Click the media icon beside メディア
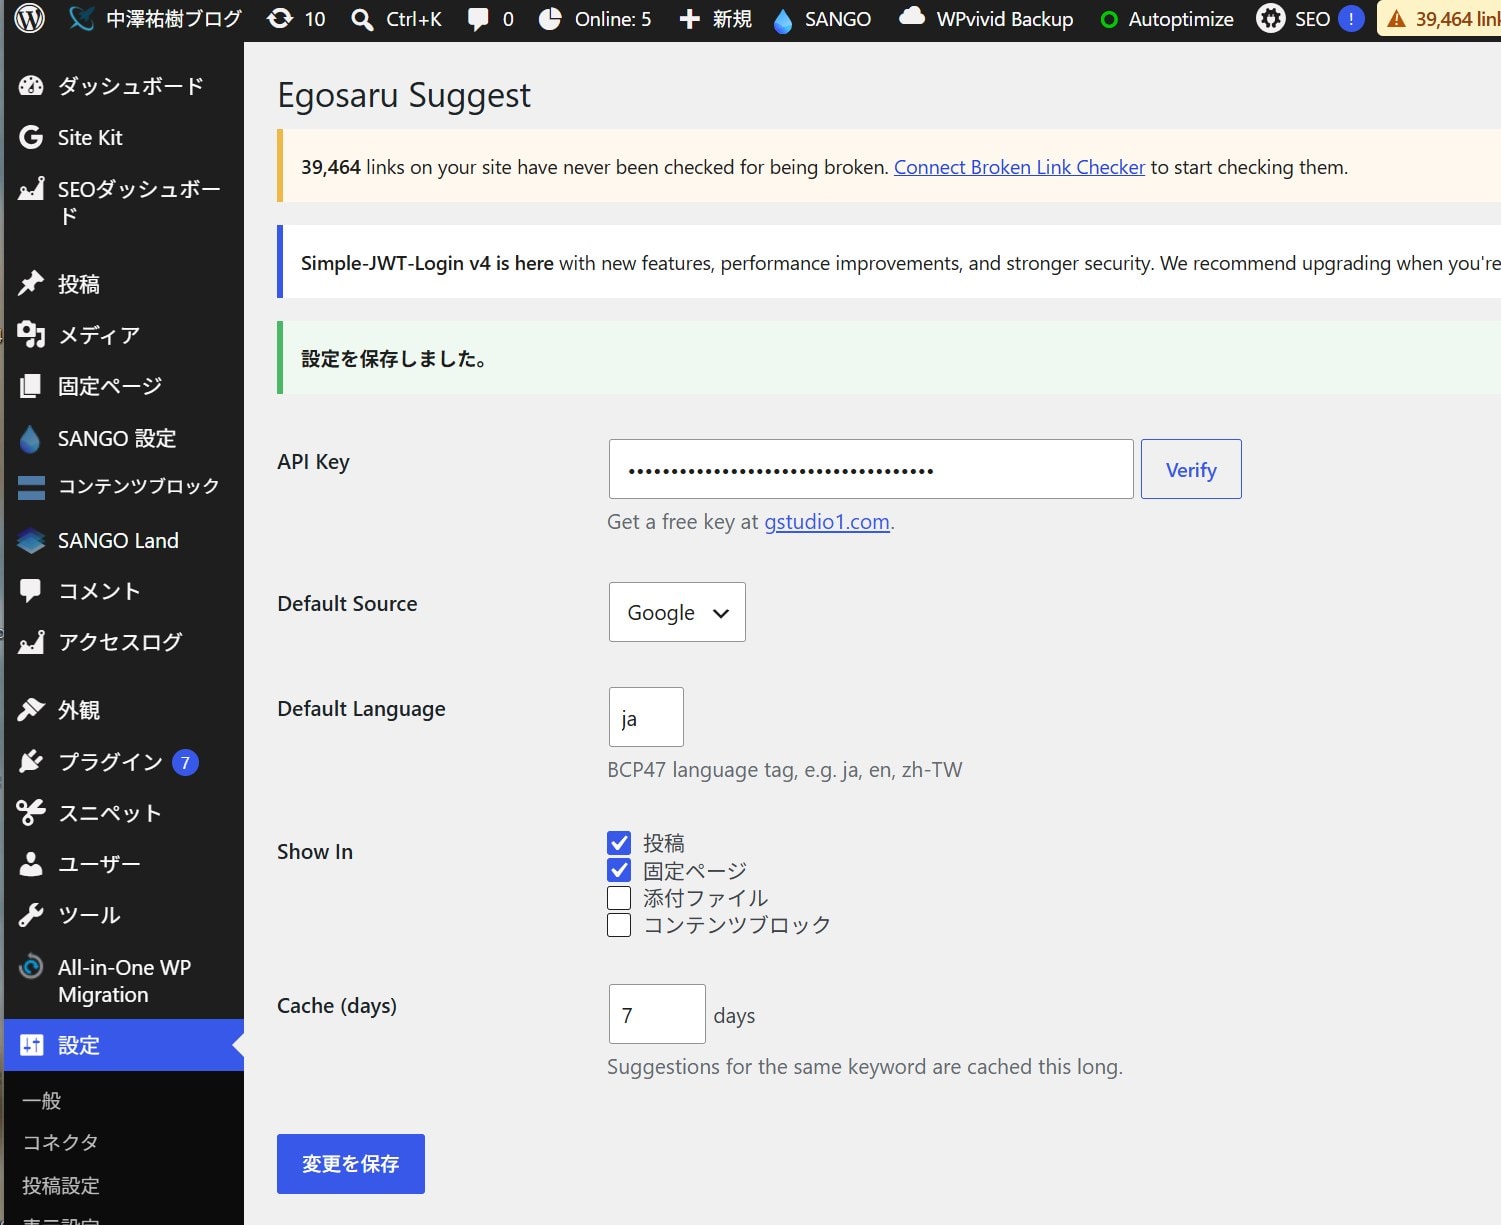Viewport: 1501px width, 1225px height. [31, 335]
